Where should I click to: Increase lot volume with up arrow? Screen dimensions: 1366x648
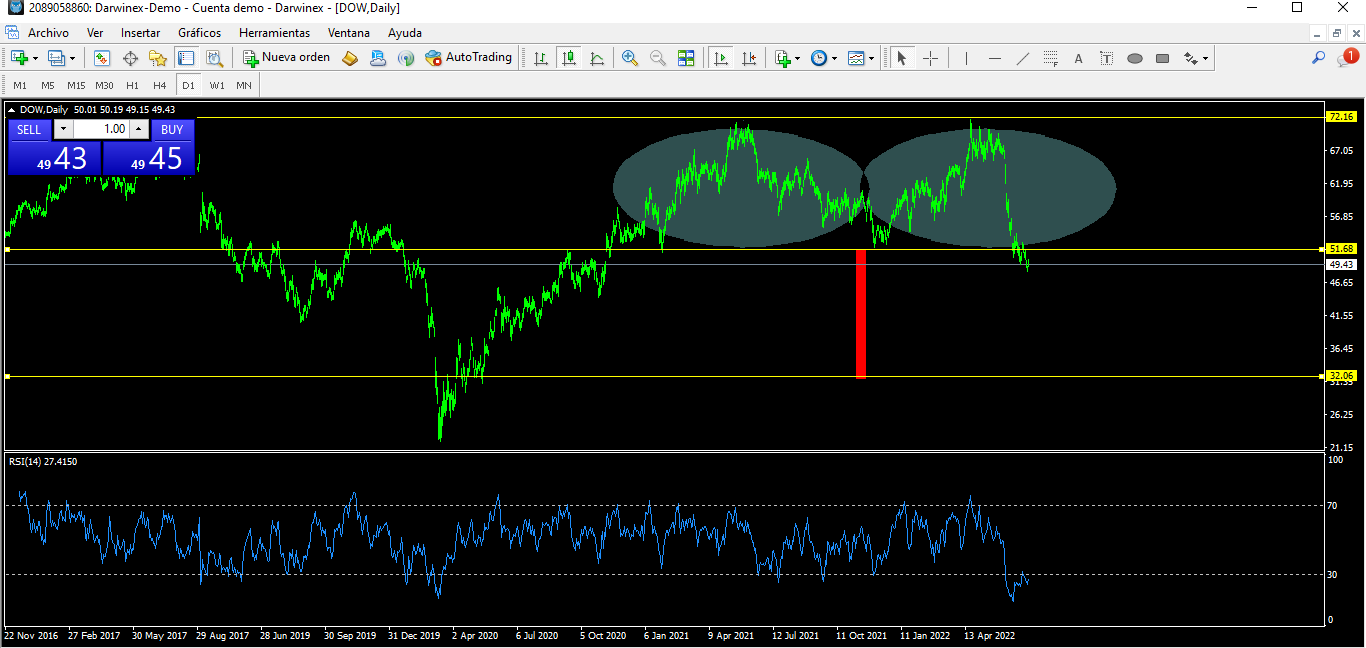point(139,129)
